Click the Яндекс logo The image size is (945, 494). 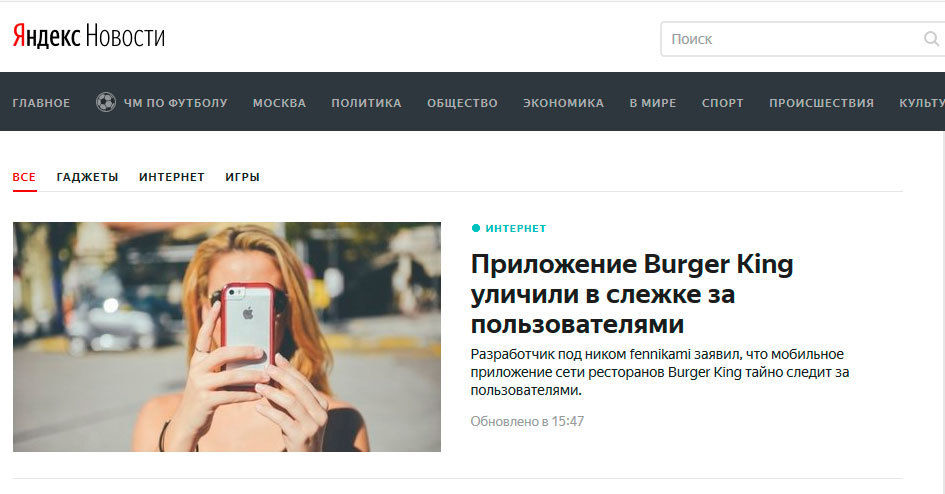click(x=46, y=36)
